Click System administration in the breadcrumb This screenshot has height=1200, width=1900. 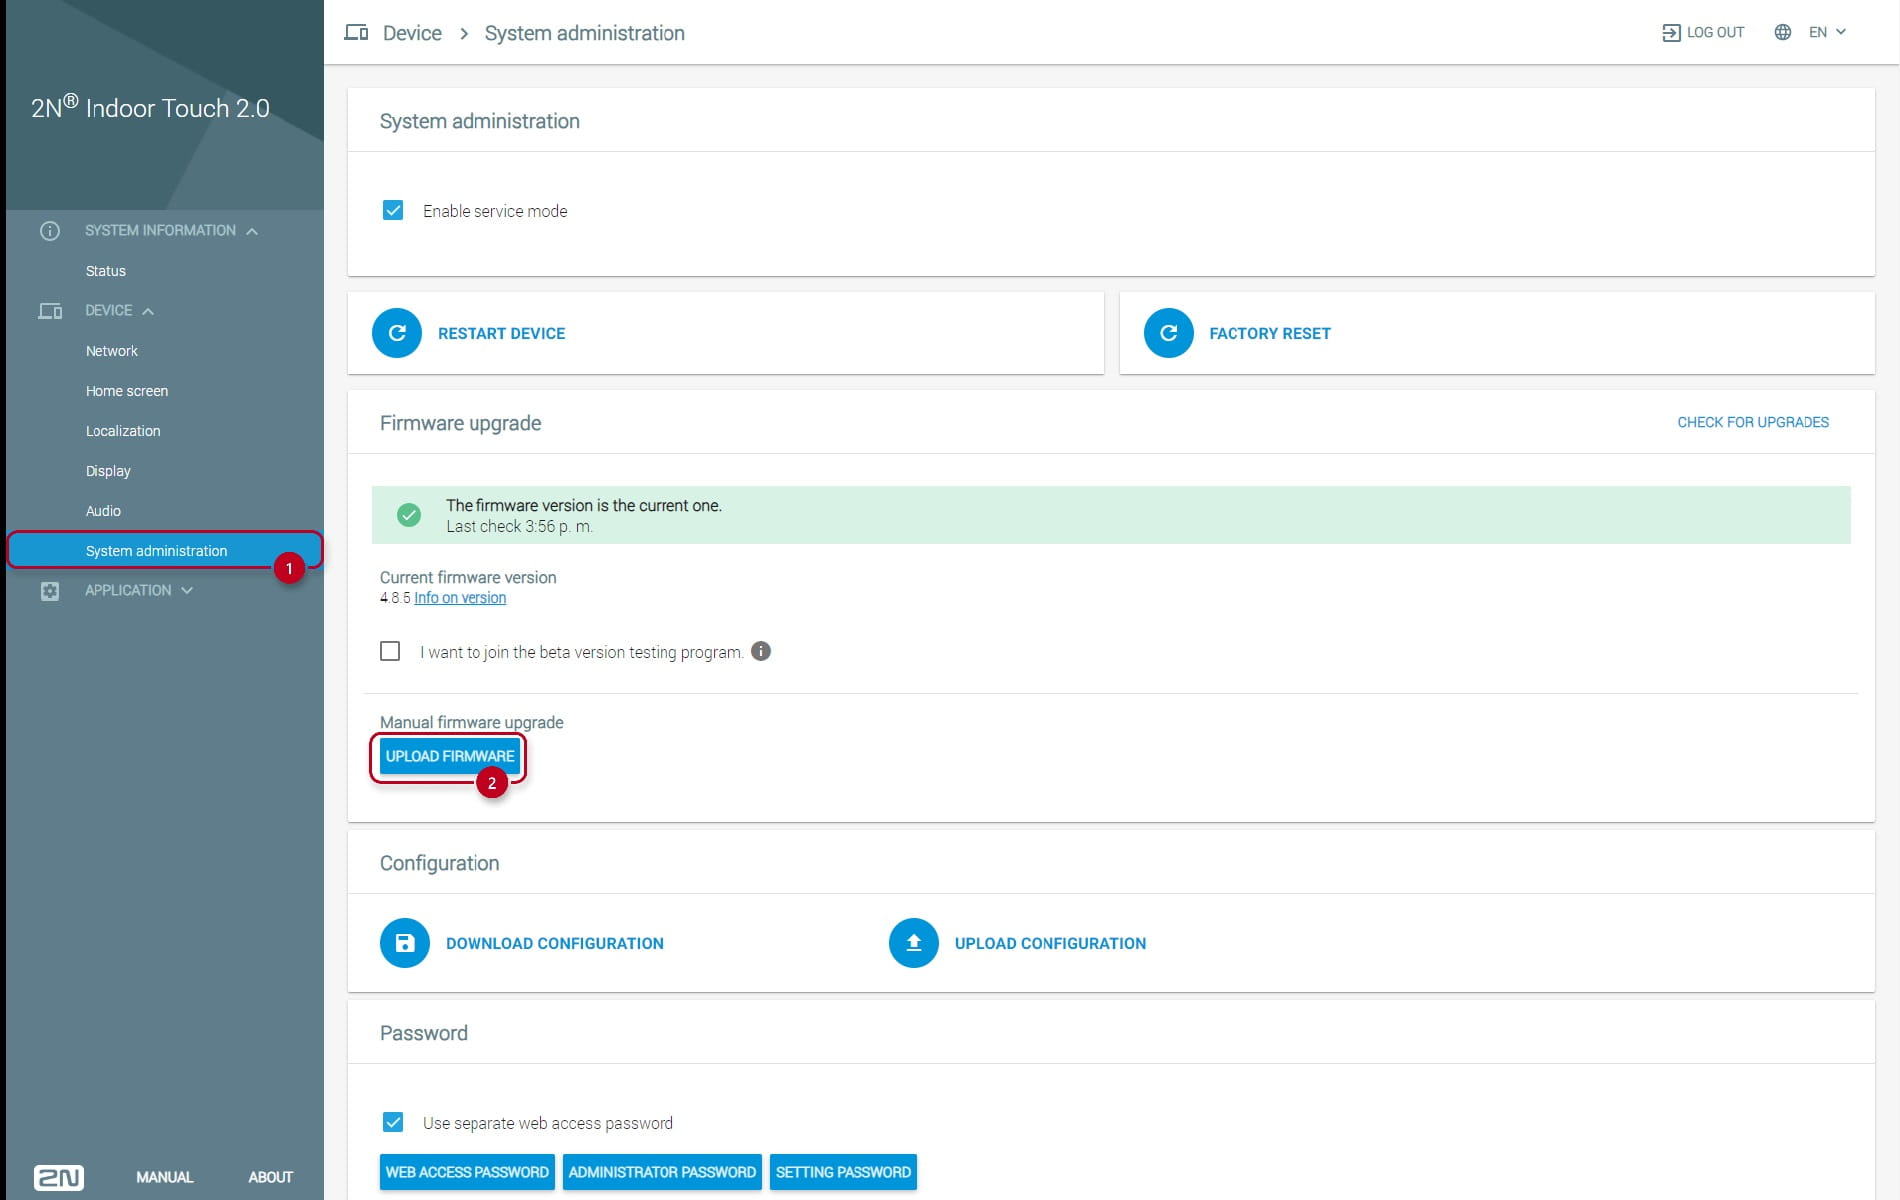point(585,33)
